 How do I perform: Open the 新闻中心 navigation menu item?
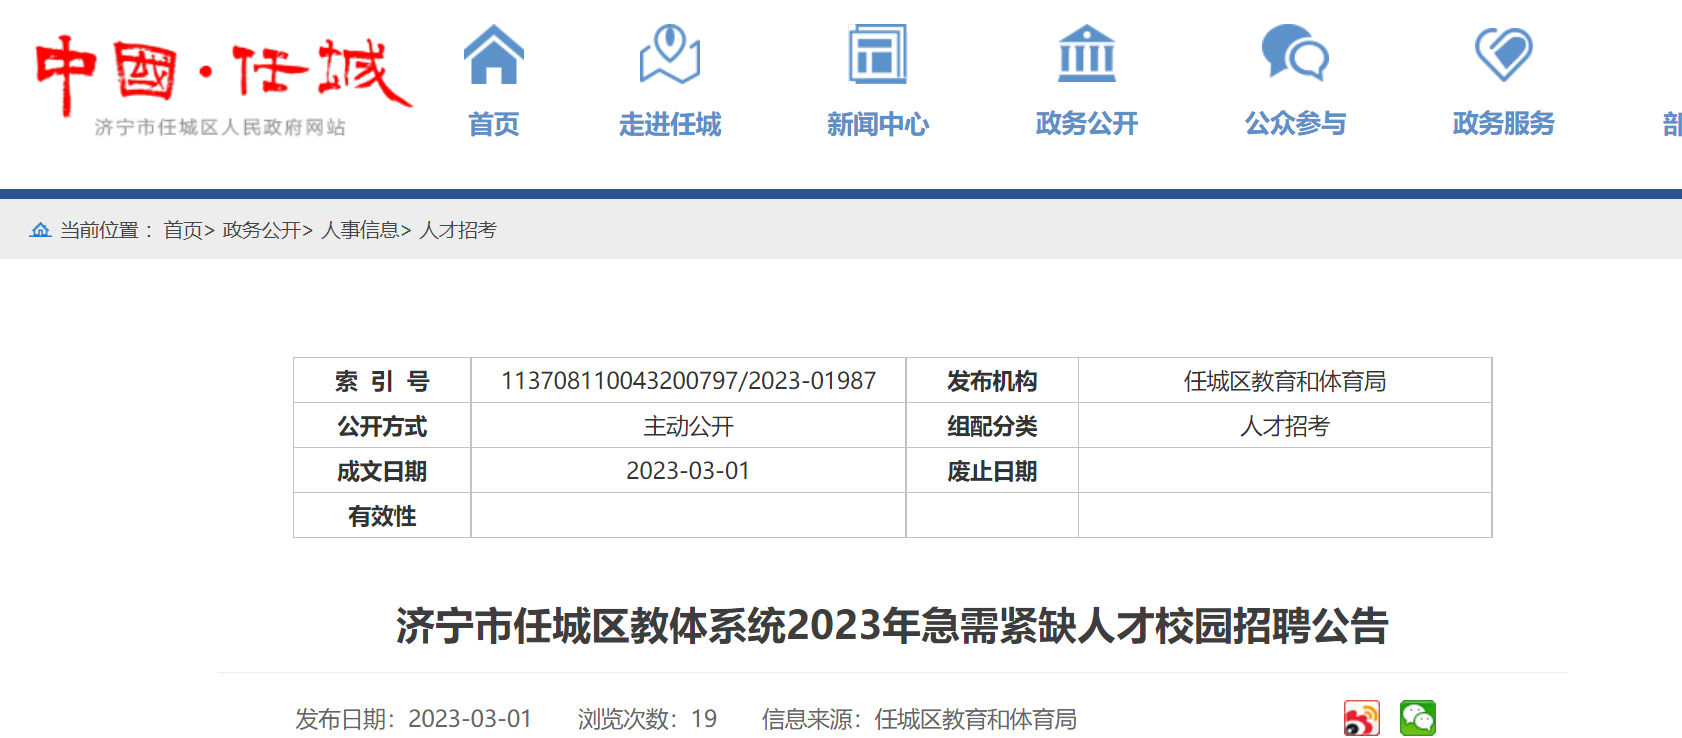878,124
